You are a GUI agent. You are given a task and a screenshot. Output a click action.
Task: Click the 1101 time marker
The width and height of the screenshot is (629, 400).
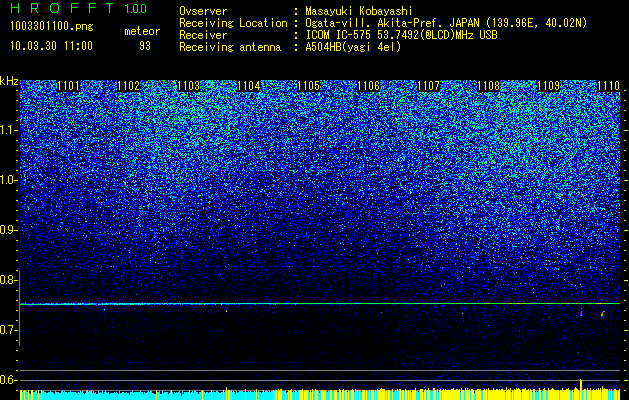[69, 86]
